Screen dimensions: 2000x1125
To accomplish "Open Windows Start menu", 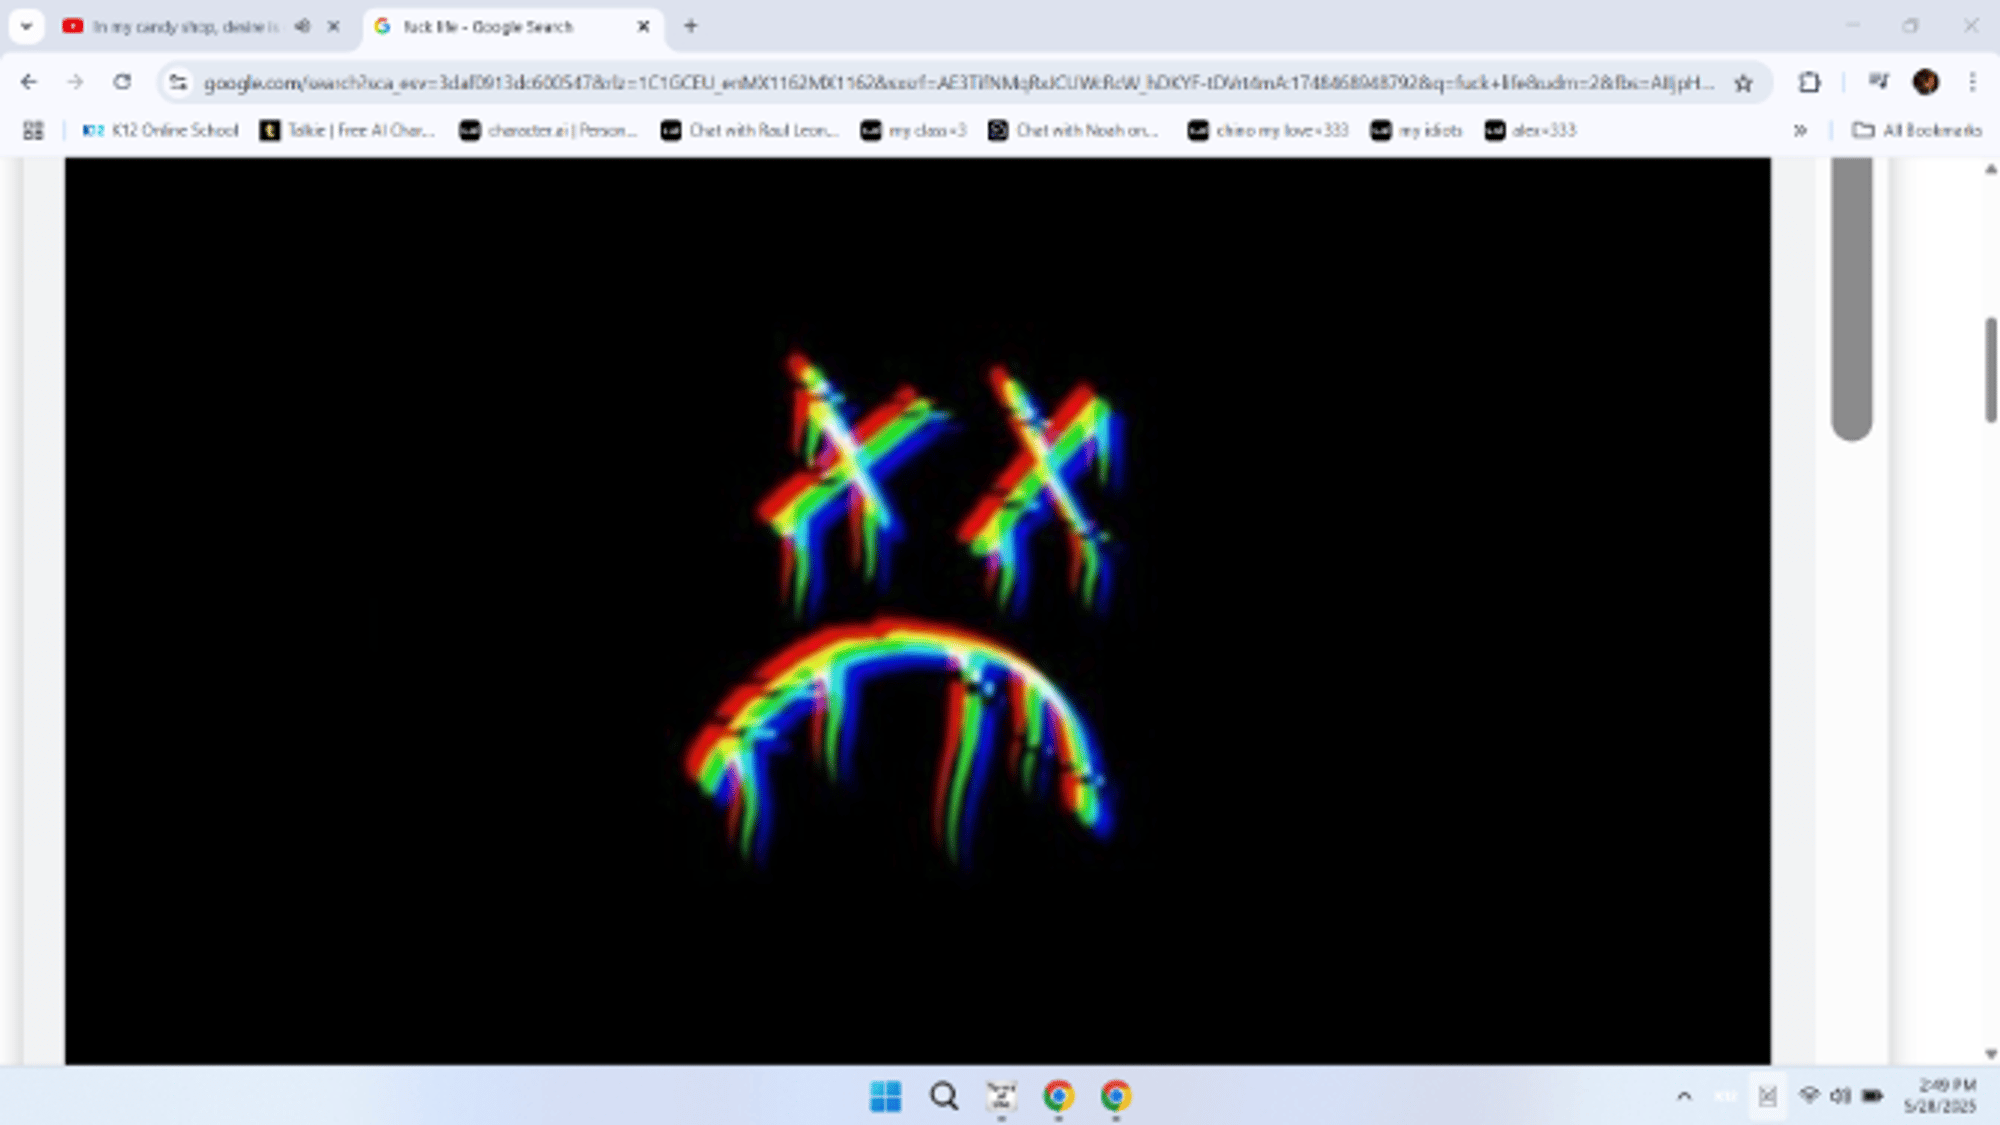I will 885,1096.
